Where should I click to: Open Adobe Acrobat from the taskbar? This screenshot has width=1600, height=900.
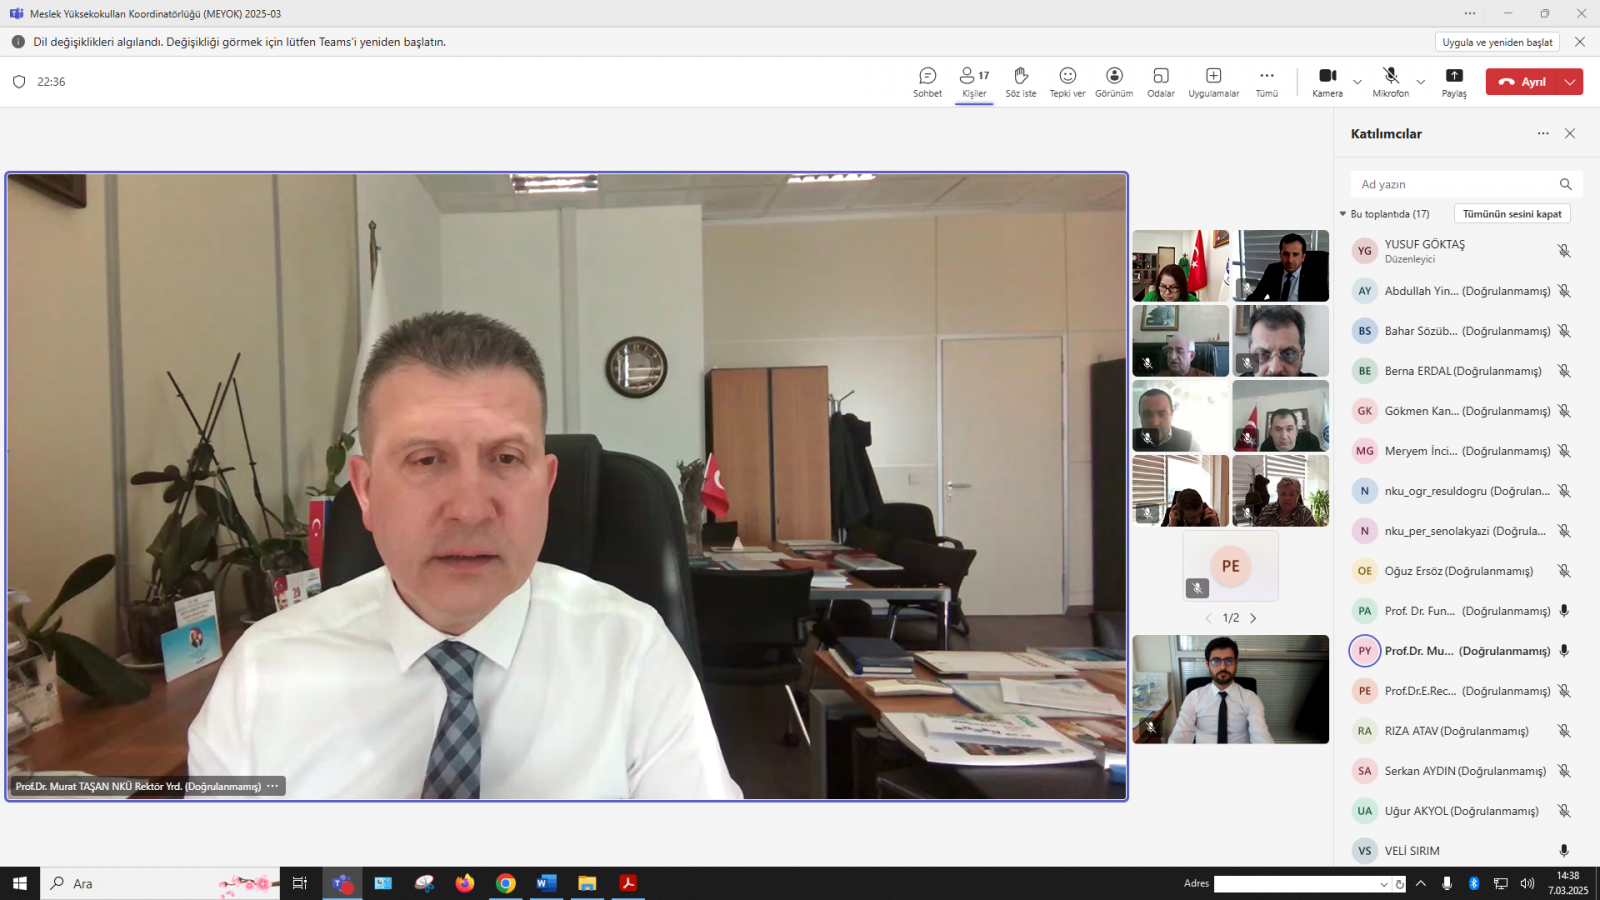628,883
